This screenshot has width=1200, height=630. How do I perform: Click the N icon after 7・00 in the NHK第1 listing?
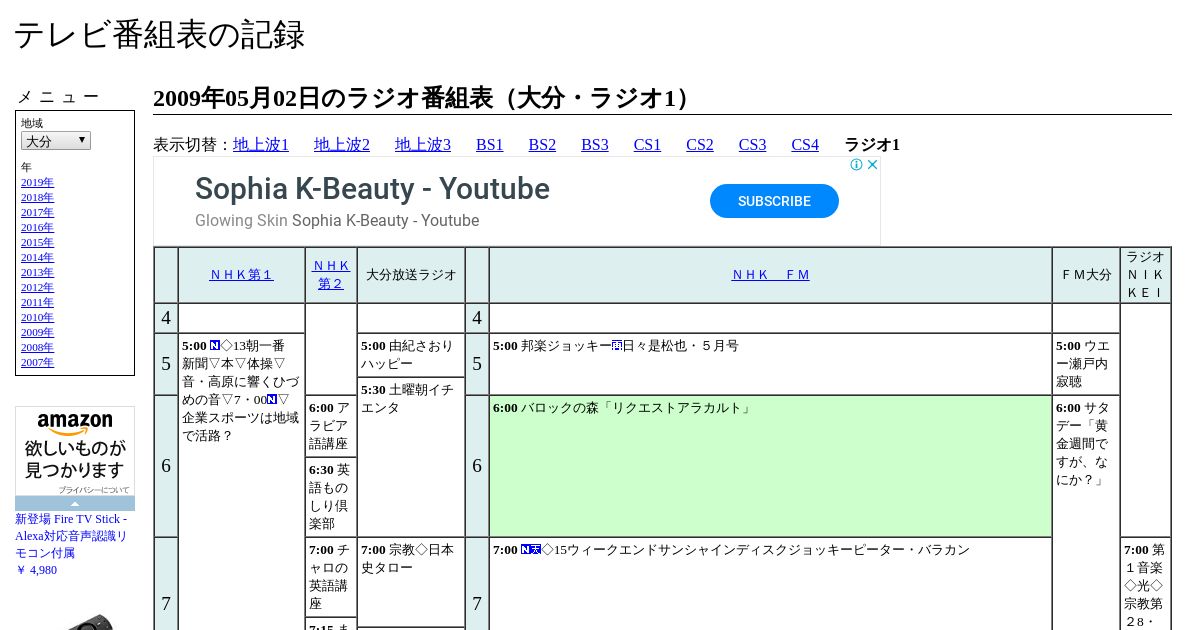pyautogui.click(x=271, y=400)
